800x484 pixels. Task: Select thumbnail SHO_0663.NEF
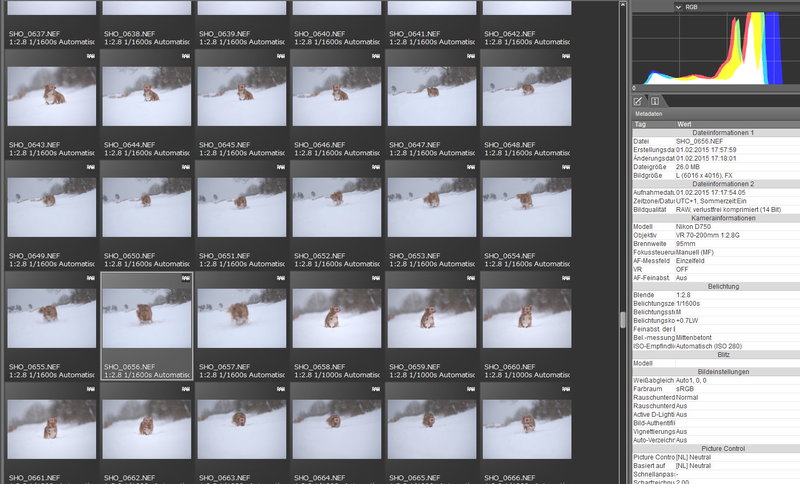242,429
